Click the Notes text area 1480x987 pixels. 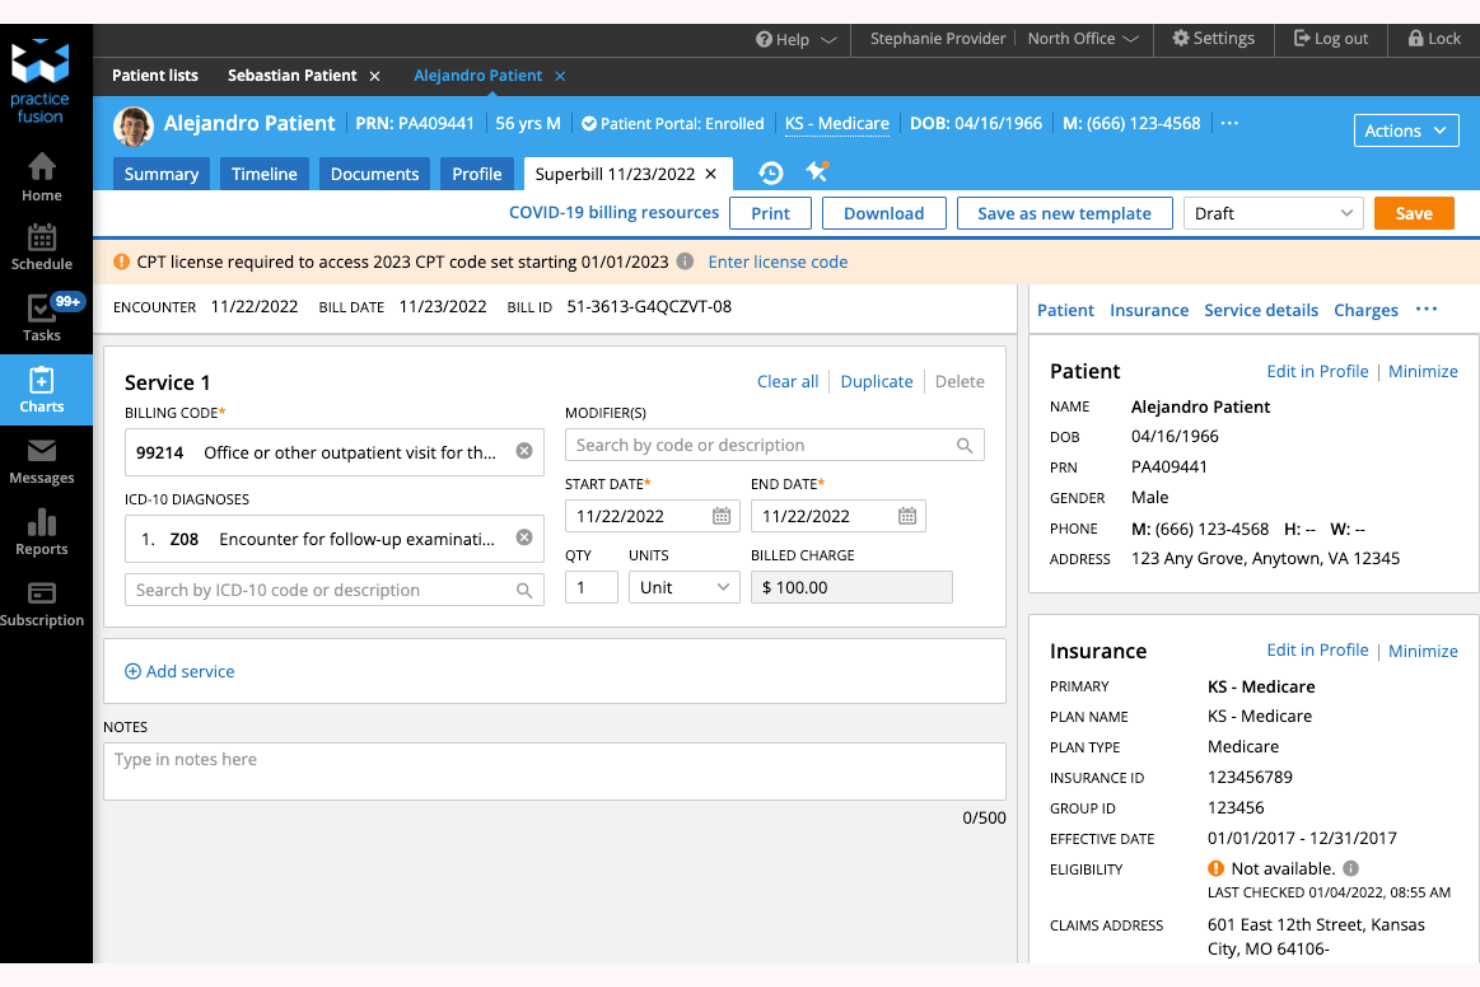(x=555, y=771)
